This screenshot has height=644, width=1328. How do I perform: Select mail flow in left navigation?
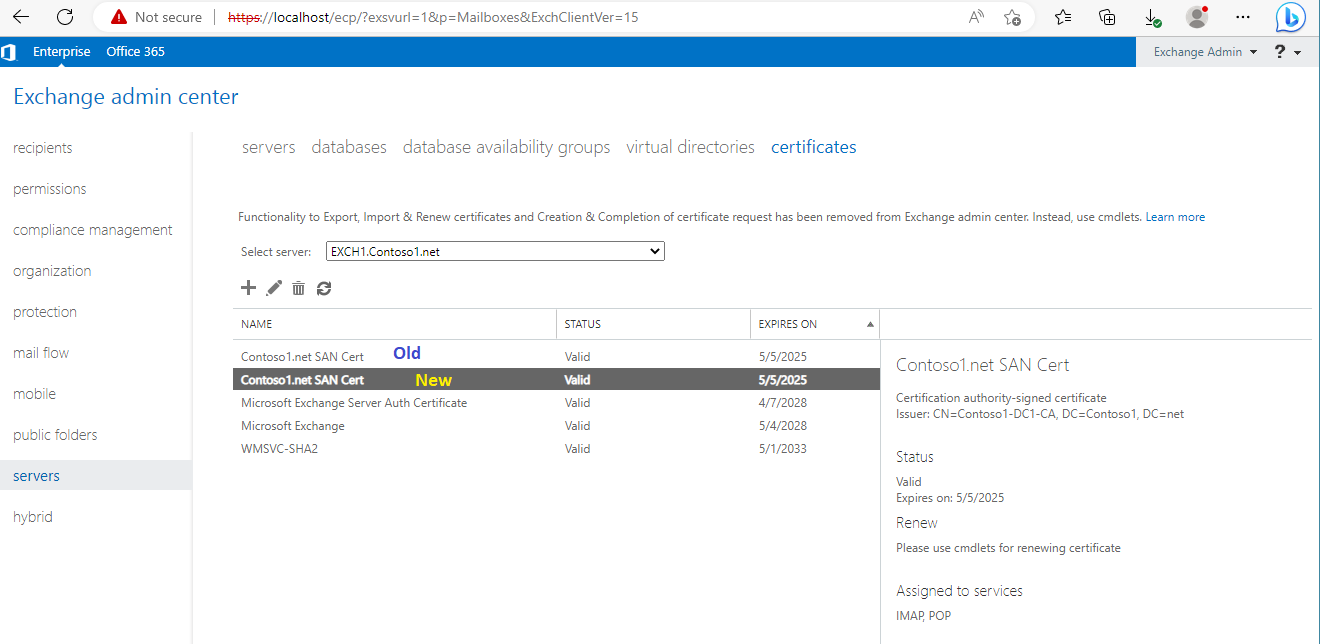41,353
